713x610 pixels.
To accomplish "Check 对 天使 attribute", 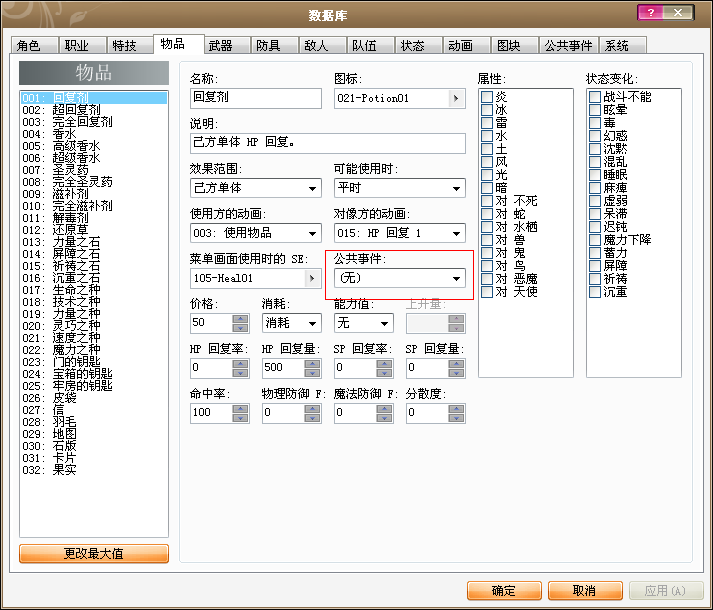I will 487,292.
